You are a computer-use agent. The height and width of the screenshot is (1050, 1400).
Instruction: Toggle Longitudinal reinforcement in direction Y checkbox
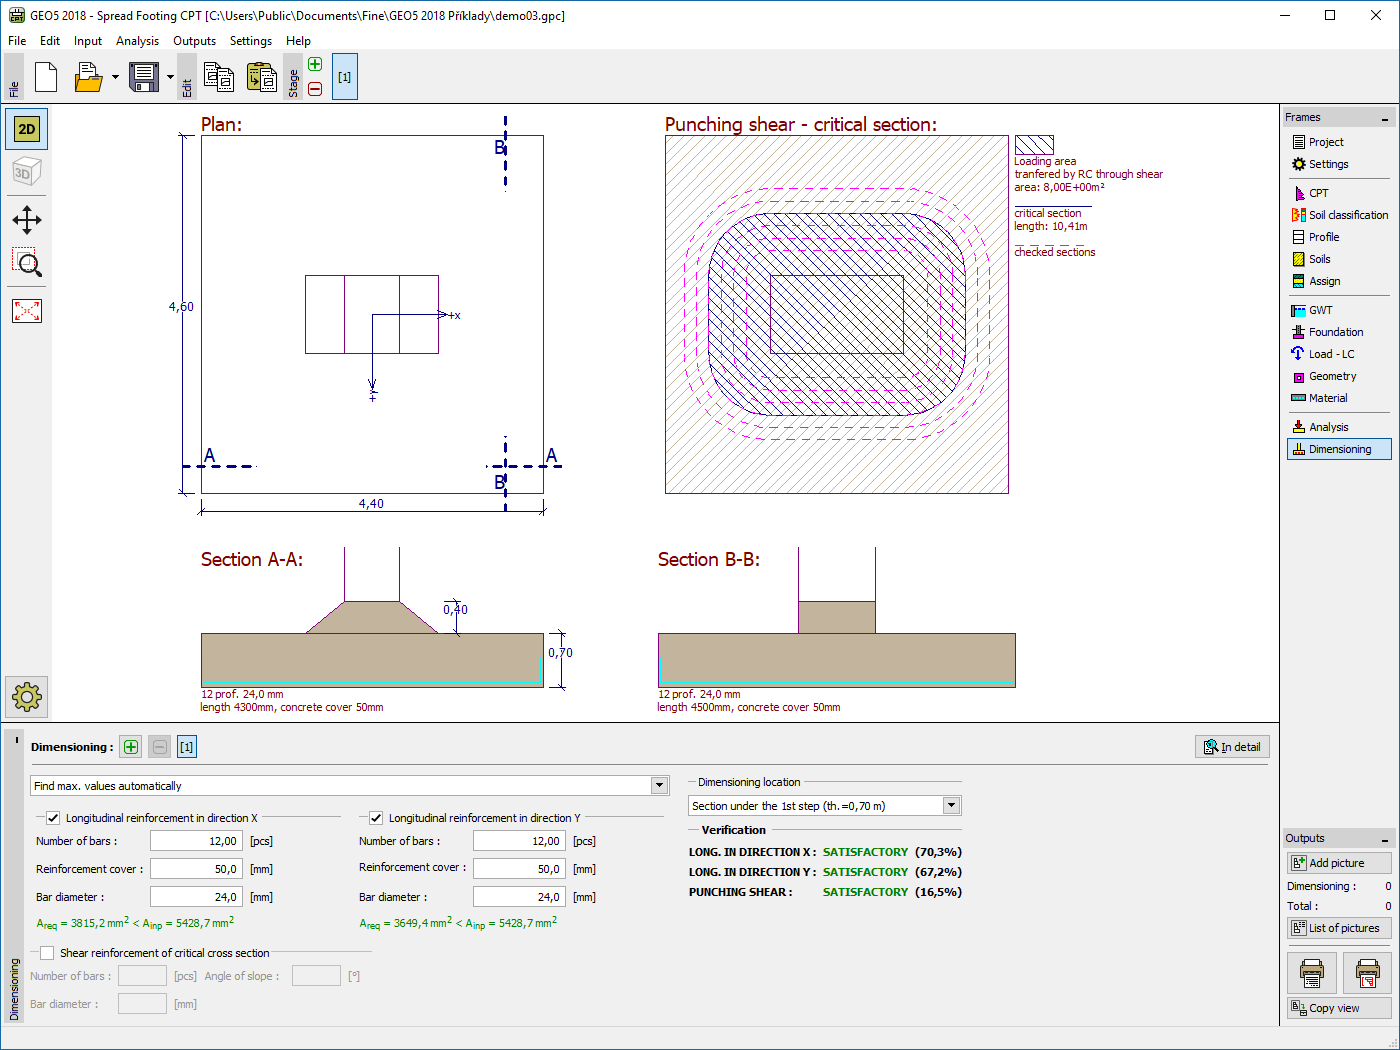point(376,818)
